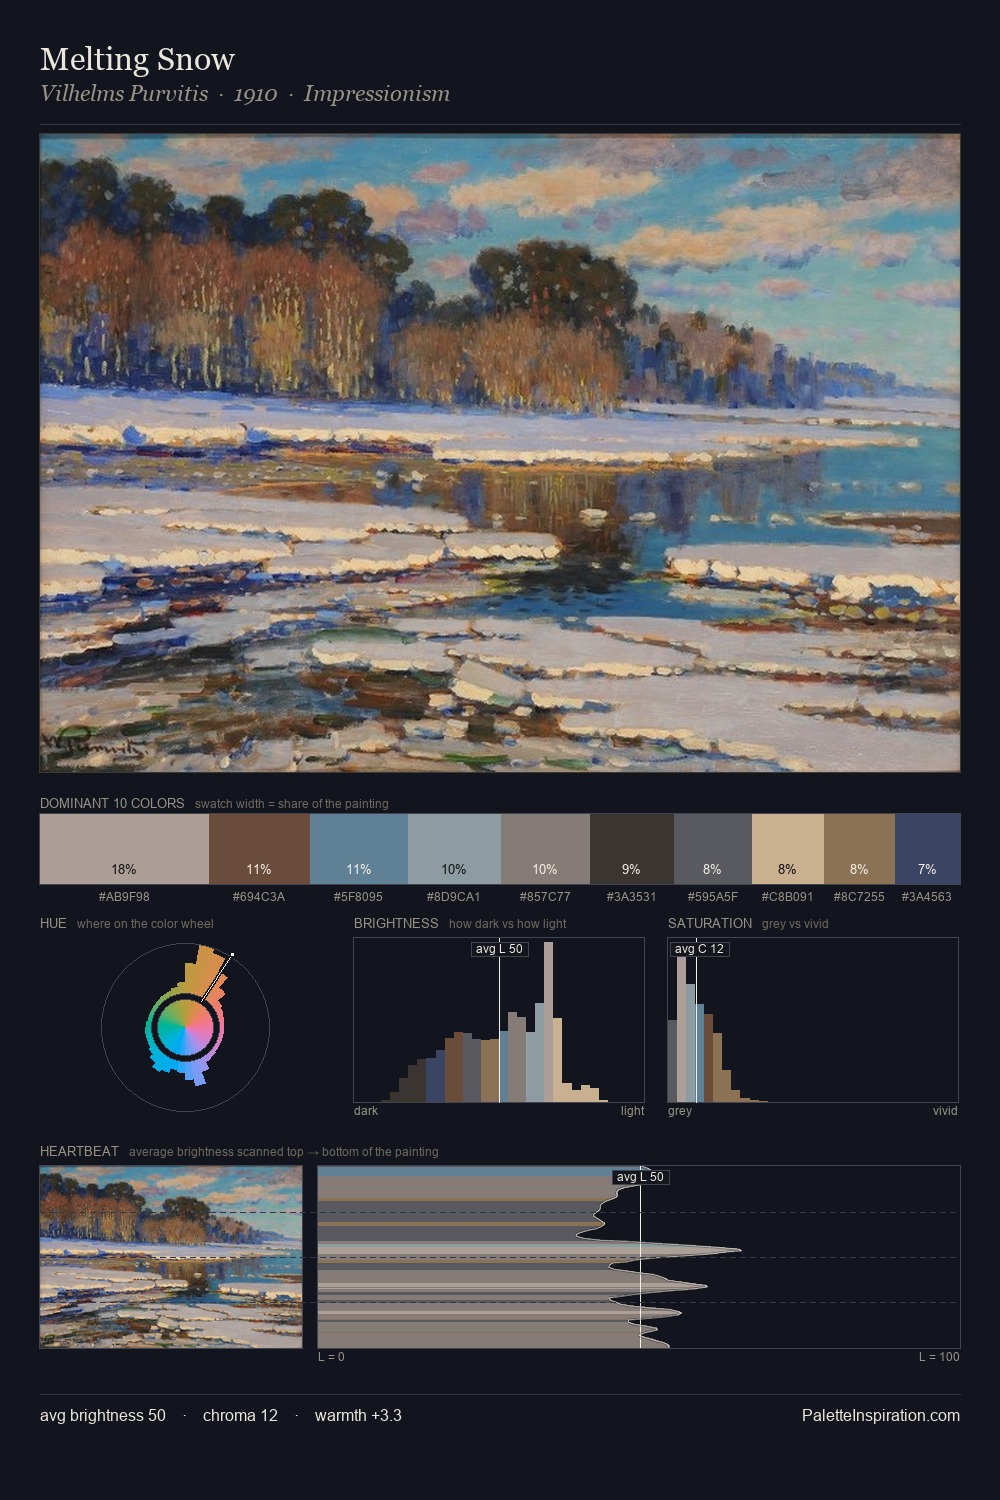This screenshot has width=1000, height=1500.
Task: Click the DOMINANT 10 COLORS heading
Action: tap(112, 803)
